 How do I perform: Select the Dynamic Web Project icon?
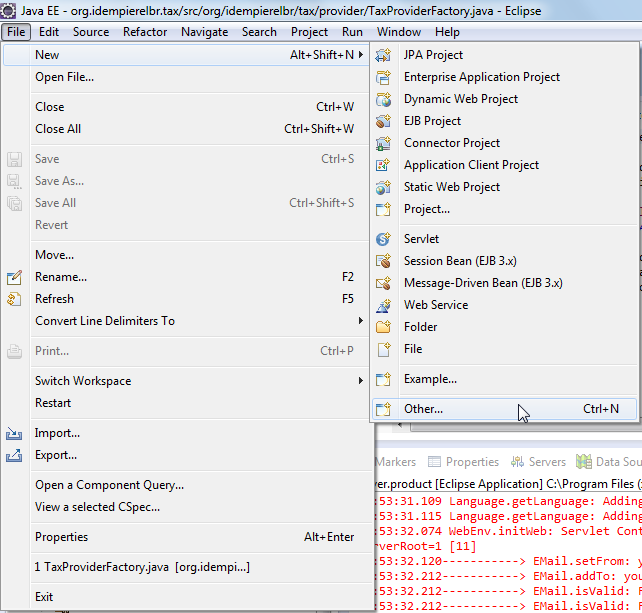point(383,99)
